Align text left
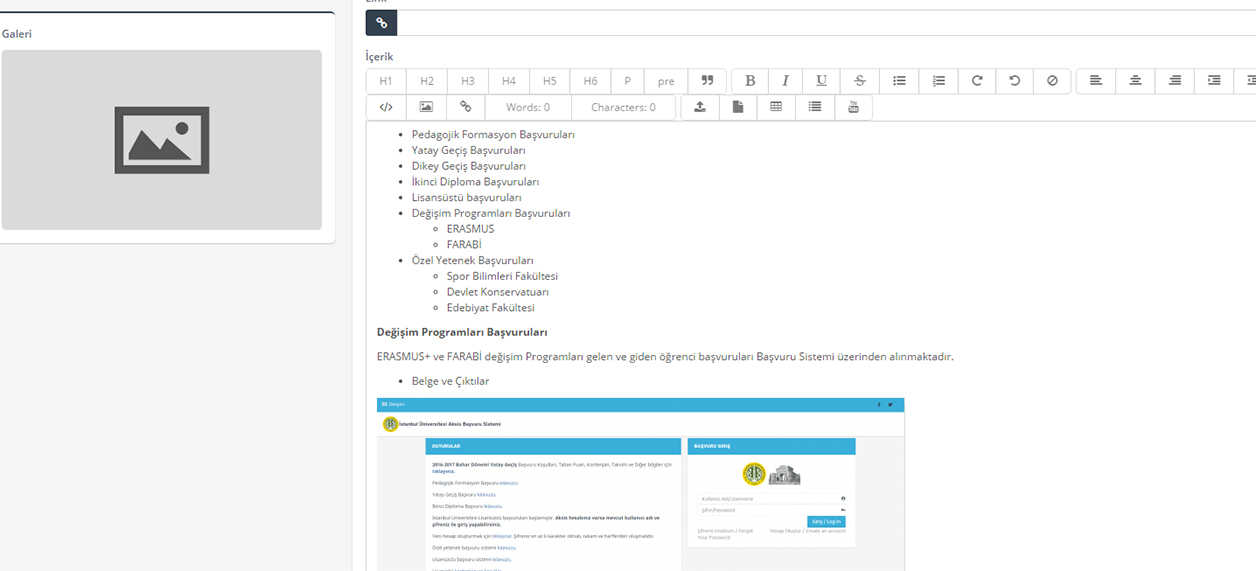The image size is (1256, 571). coord(1096,81)
